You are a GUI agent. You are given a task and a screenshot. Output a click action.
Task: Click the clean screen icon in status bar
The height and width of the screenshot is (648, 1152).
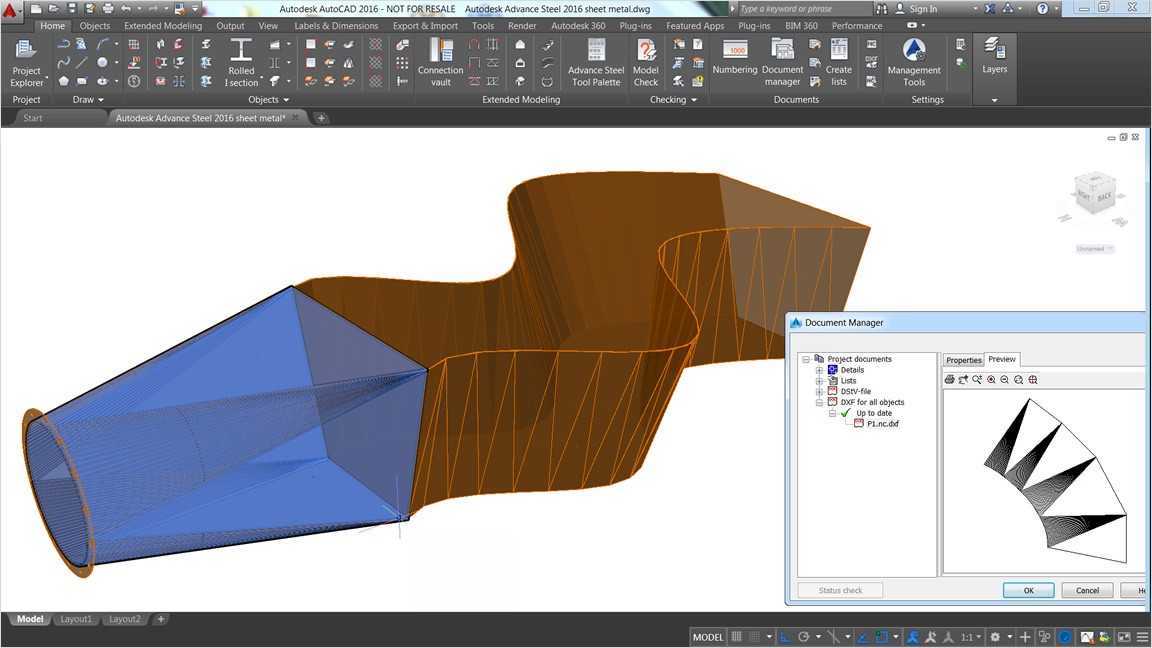click(1123, 637)
